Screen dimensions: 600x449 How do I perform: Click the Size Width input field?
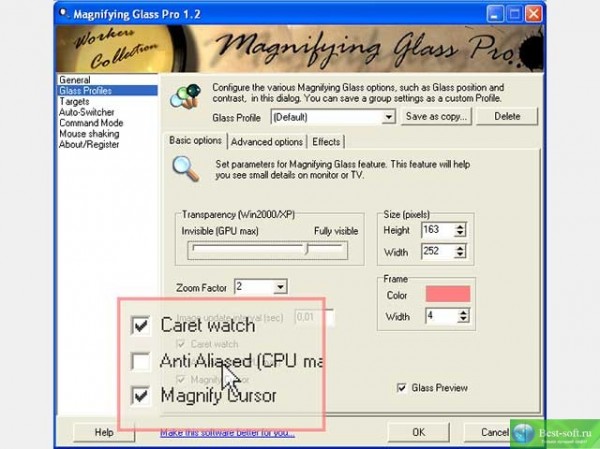point(438,251)
